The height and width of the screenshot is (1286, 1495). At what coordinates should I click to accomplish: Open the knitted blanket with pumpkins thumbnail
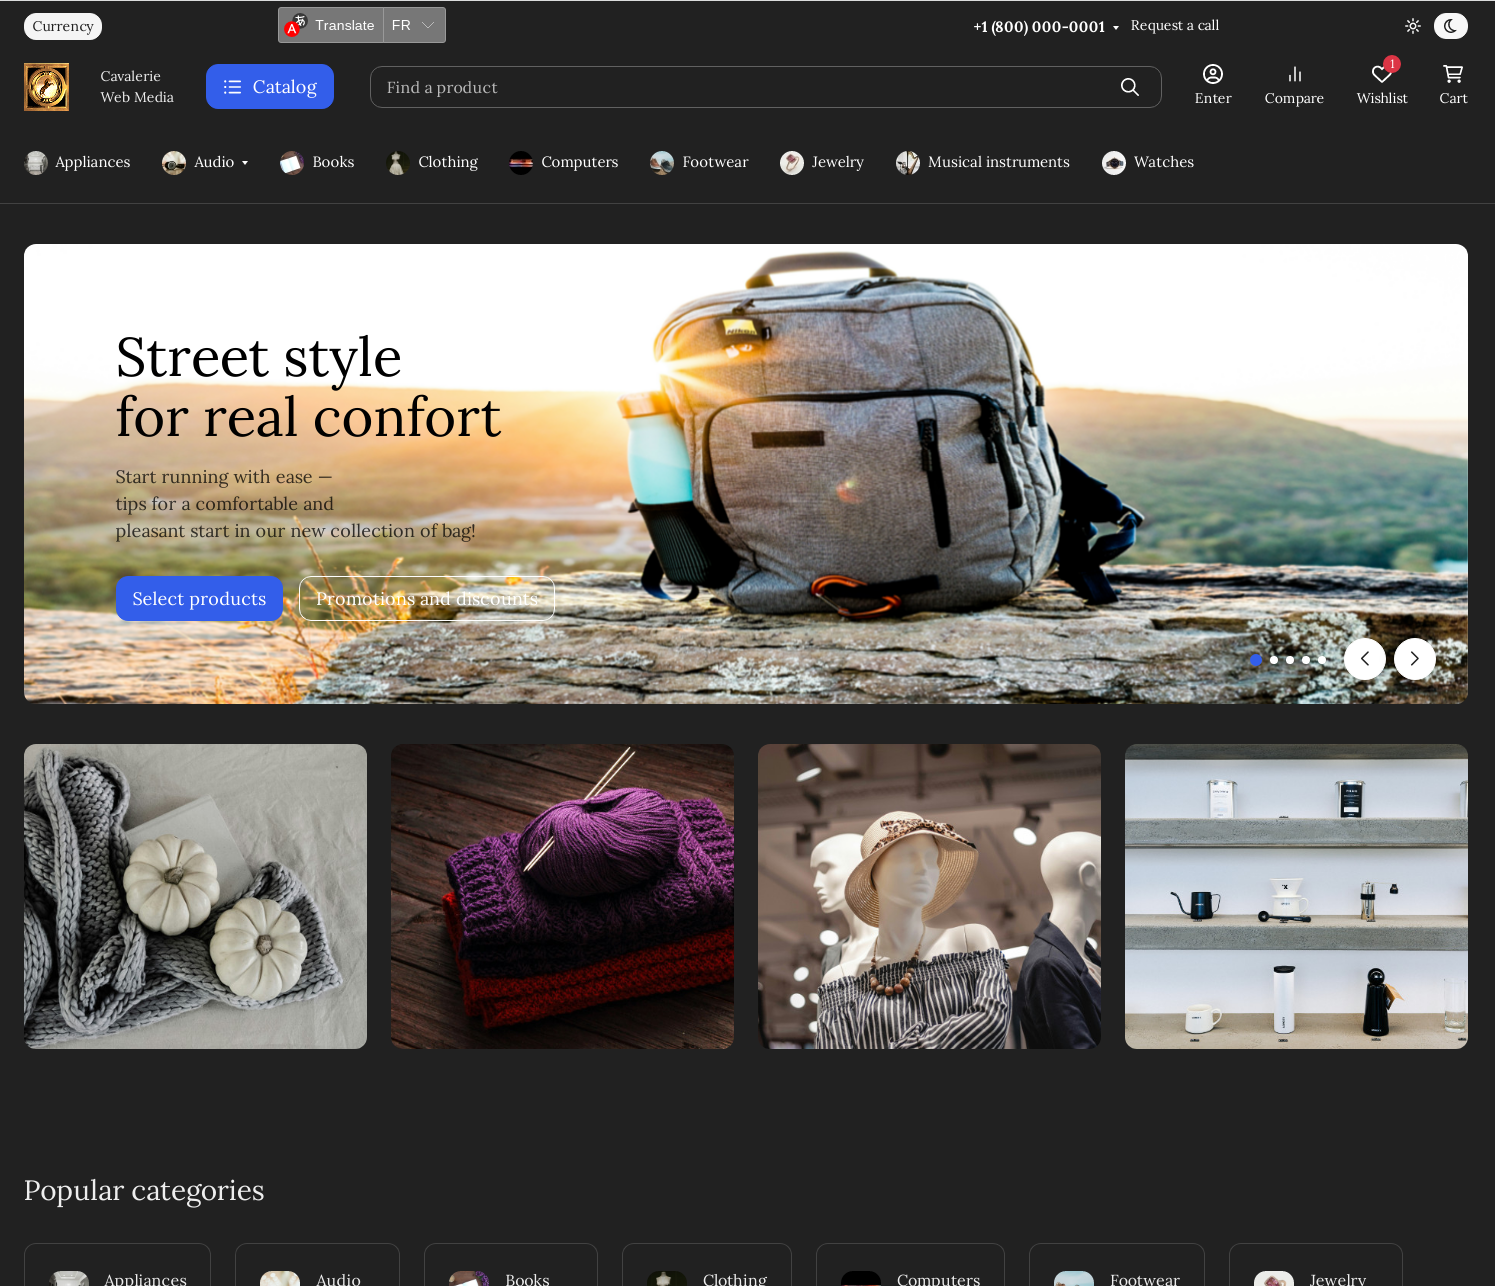click(x=195, y=896)
